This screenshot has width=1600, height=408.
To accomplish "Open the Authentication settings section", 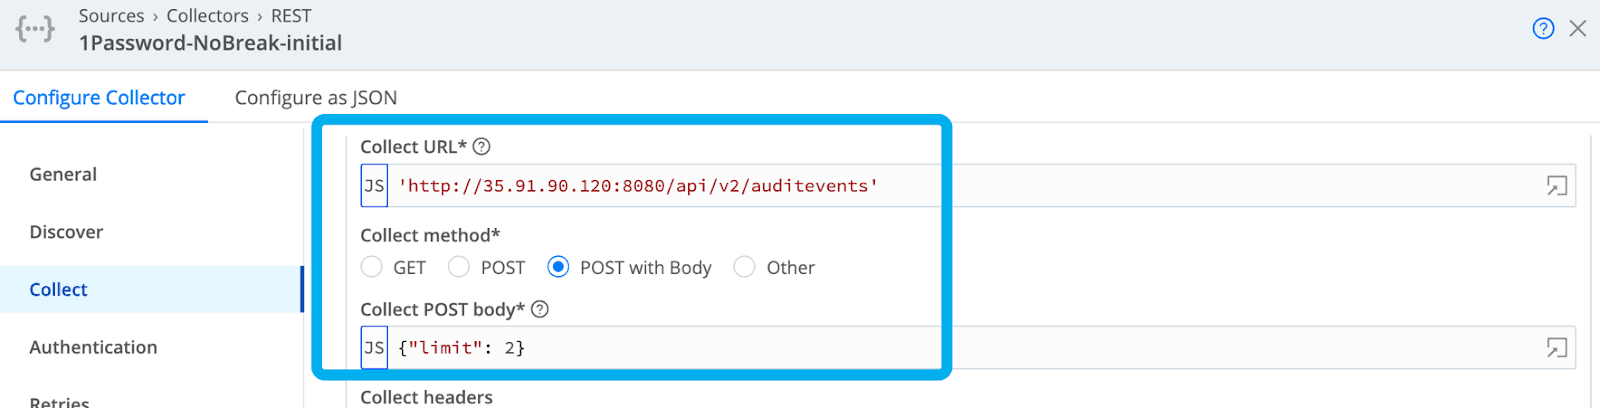I will [93, 347].
